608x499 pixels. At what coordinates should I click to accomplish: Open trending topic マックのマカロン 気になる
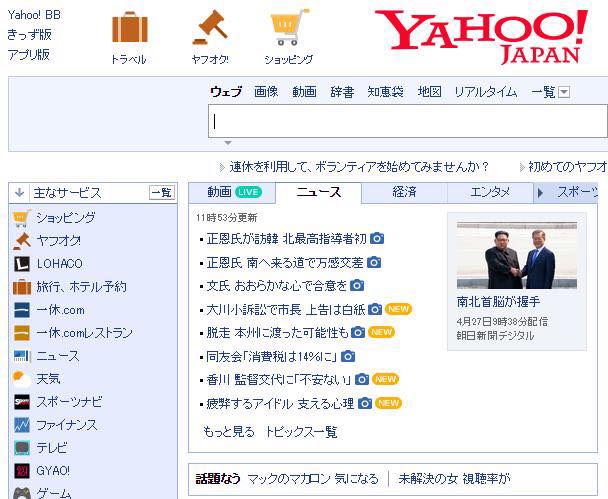tap(313, 479)
